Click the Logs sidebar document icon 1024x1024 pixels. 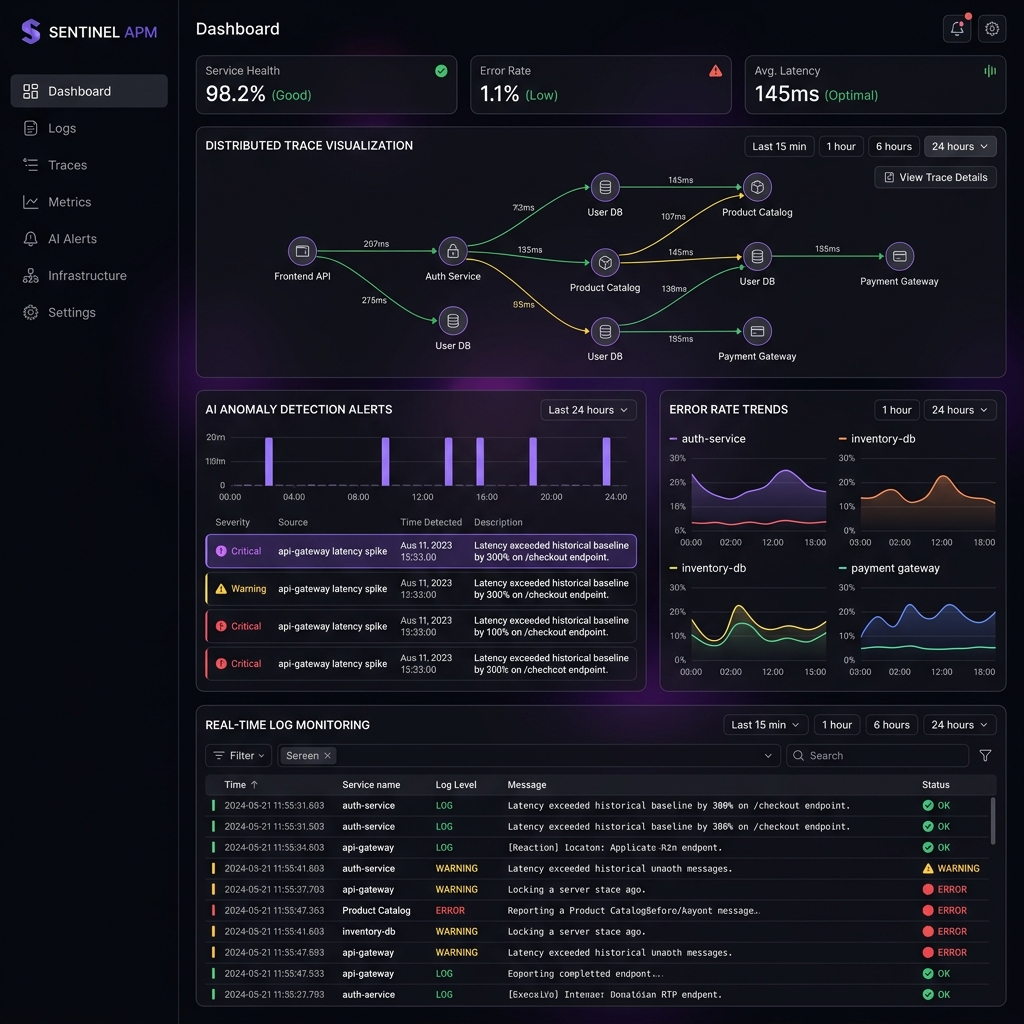(31, 128)
